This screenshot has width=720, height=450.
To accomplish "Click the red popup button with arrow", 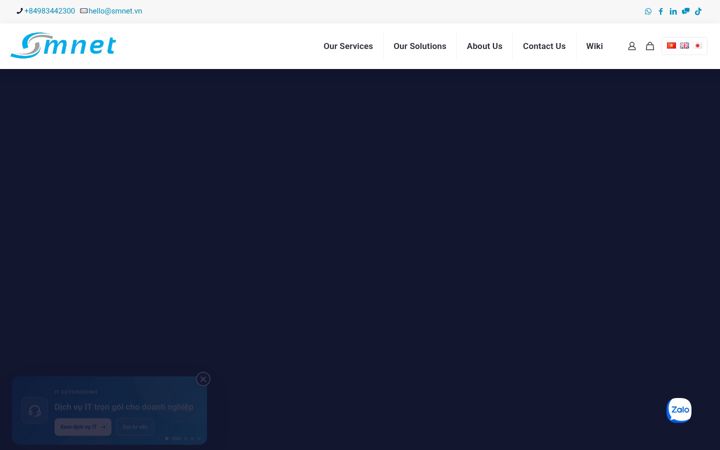I will 83,427.
